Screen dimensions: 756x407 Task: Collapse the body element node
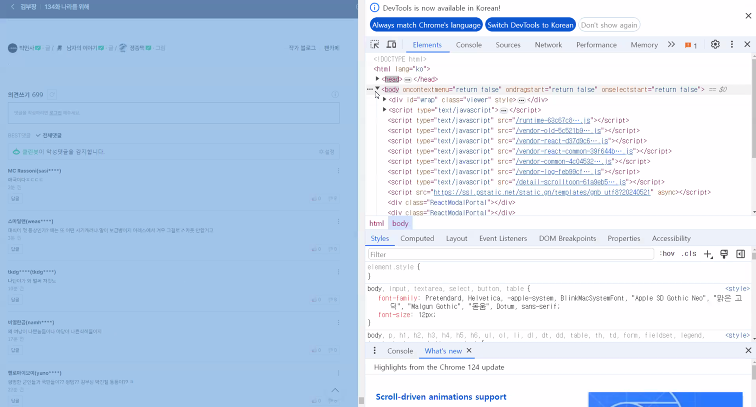coord(378,89)
